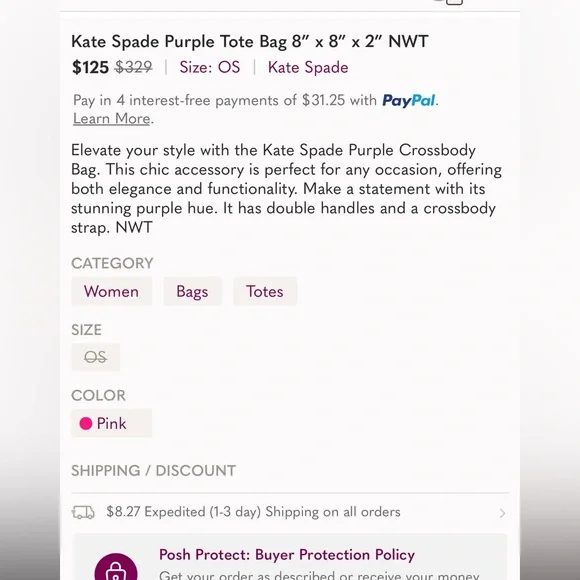Open the Bags category tag
Viewport: 580px width, 580px height.
coord(192,291)
